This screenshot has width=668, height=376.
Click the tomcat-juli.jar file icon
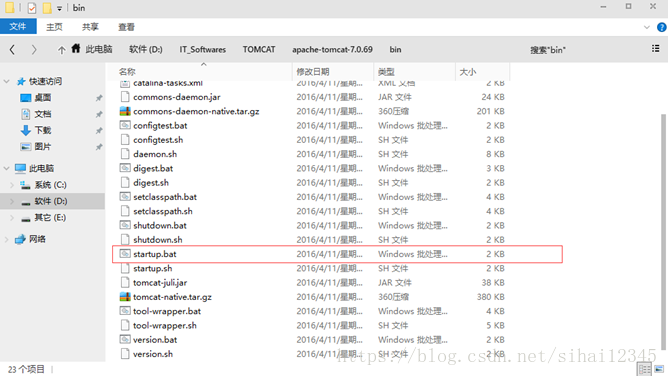pos(125,282)
